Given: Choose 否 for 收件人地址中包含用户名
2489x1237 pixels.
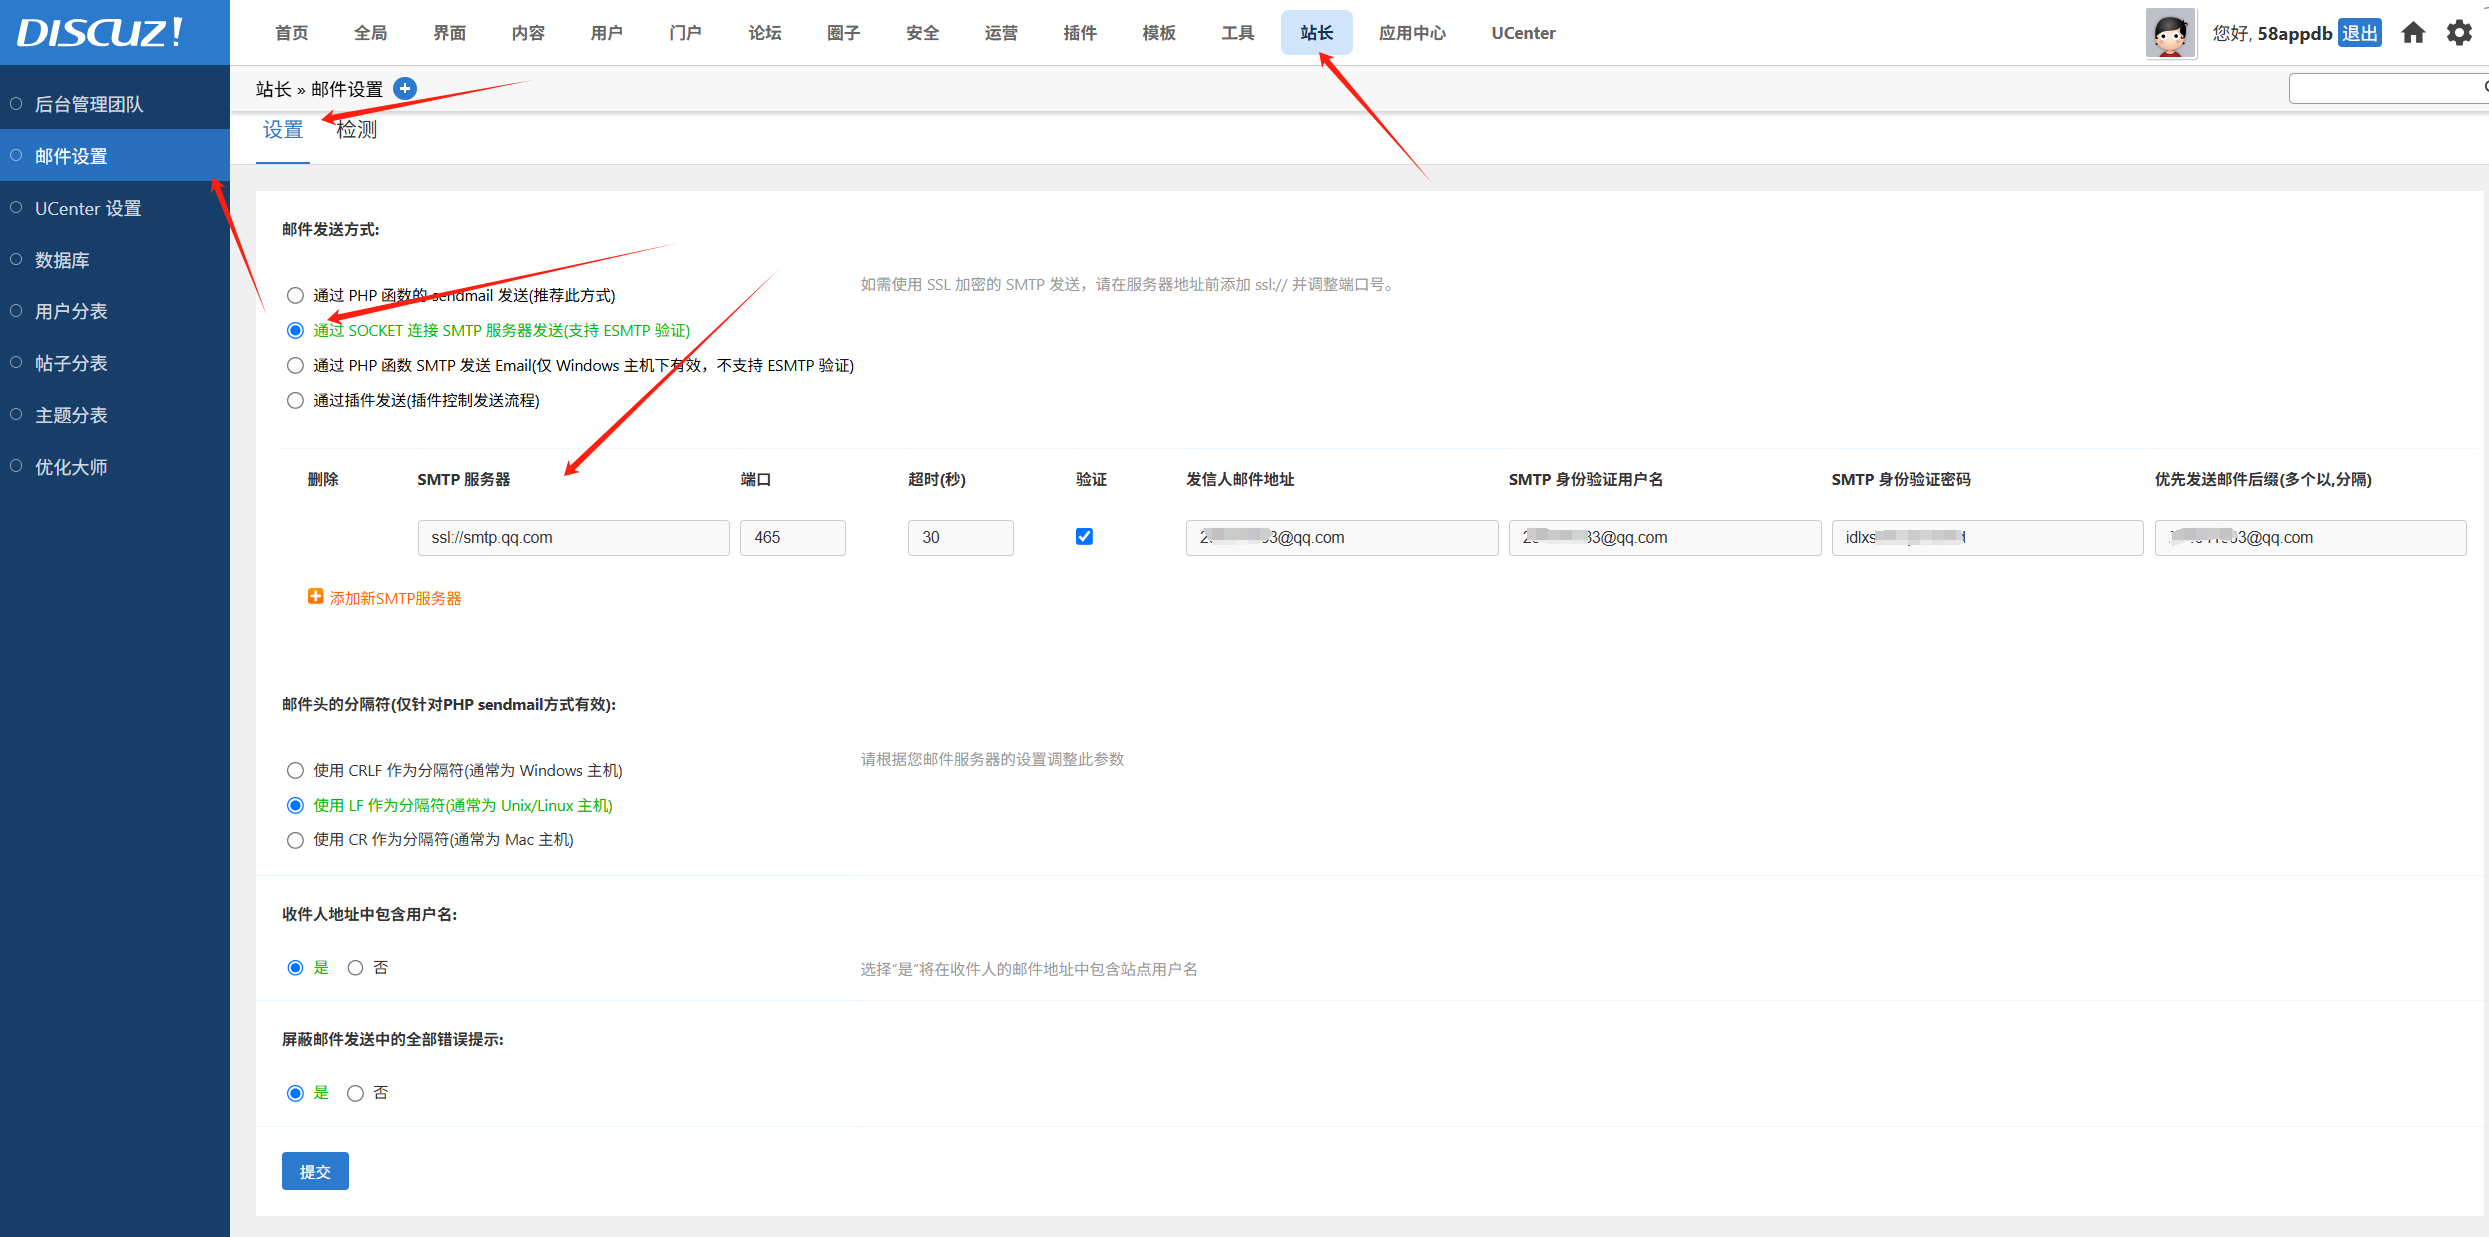Looking at the screenshot, I should point(355,968).
